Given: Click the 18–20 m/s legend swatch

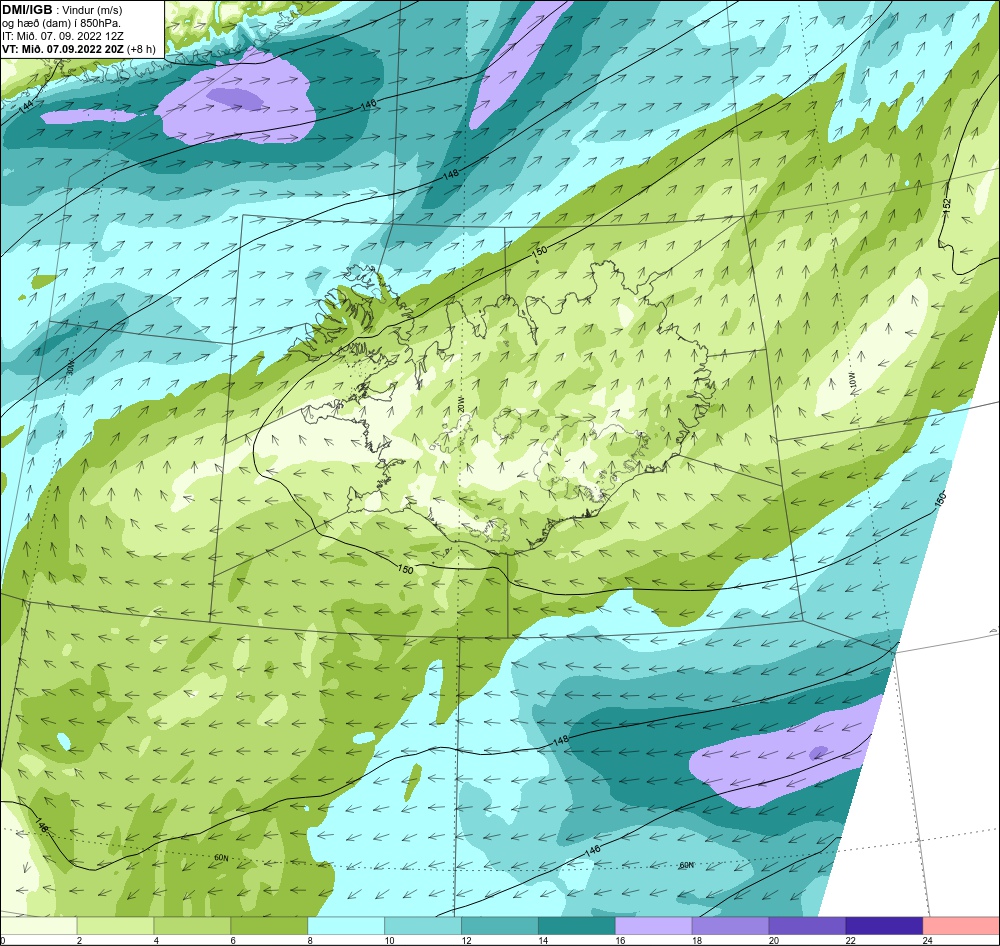Looking at the screenshot, I should (730, 926).
